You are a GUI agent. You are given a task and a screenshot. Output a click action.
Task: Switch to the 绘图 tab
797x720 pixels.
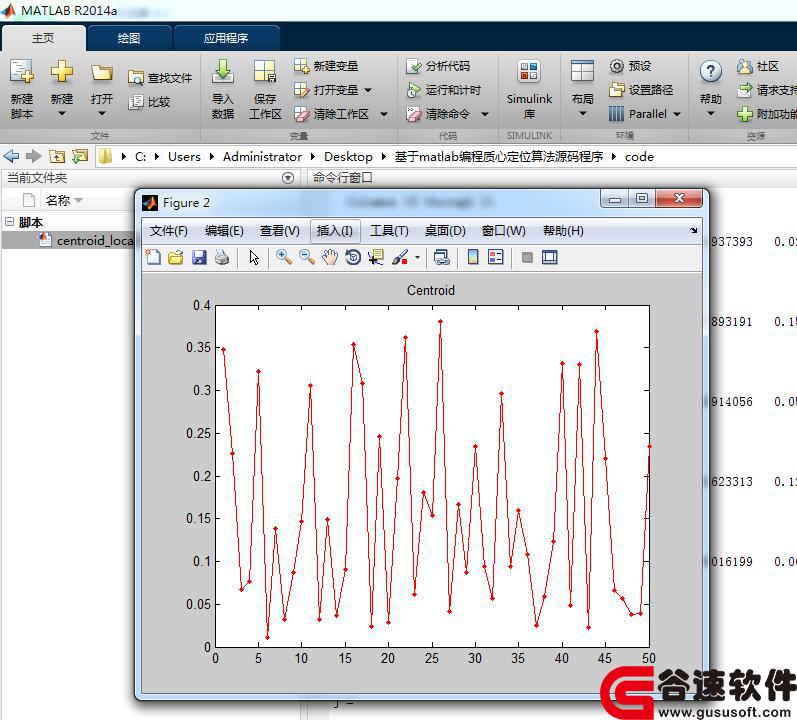[x=129, y=38]
